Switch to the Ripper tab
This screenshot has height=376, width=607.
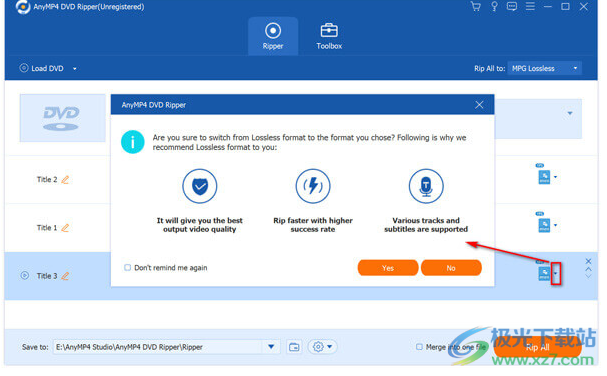(273, 36)
